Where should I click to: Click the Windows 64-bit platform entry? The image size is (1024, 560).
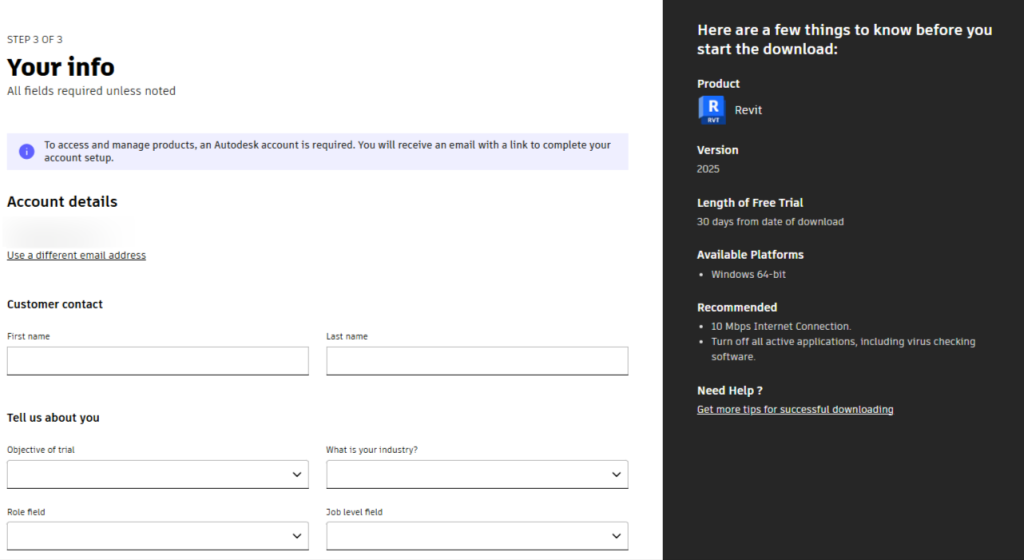[748, 274]
